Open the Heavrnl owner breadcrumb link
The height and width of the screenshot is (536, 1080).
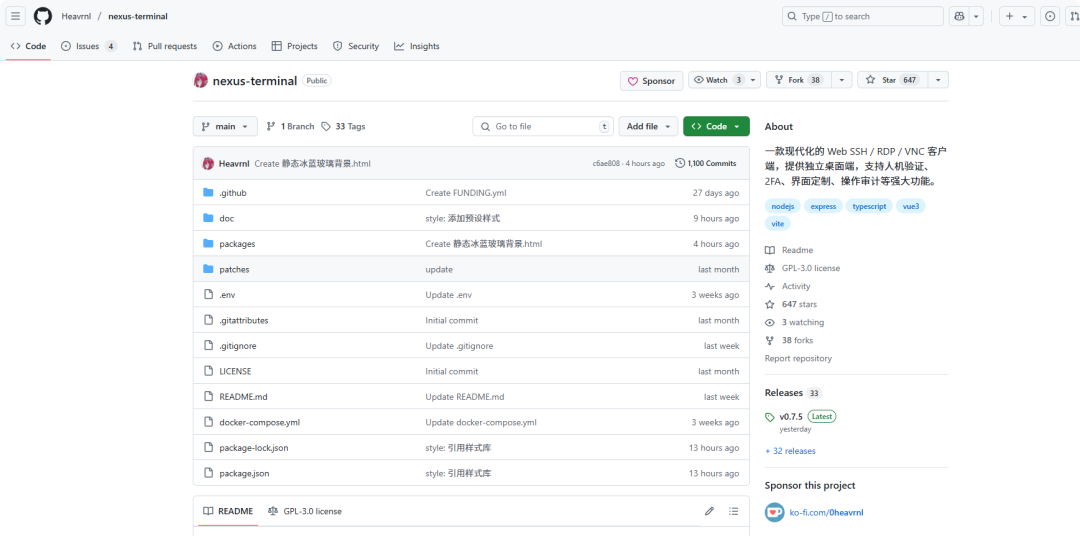[76, 17]
